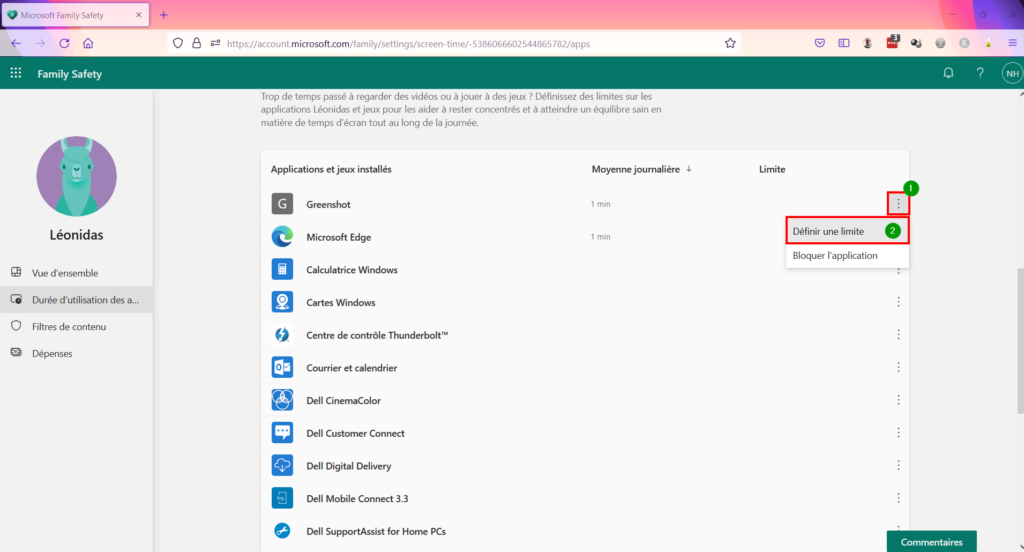Open the Pocket save icon in toolbar
This screenshot has height=552, width=1024.
pyautogui.click(x=820, y=43)
